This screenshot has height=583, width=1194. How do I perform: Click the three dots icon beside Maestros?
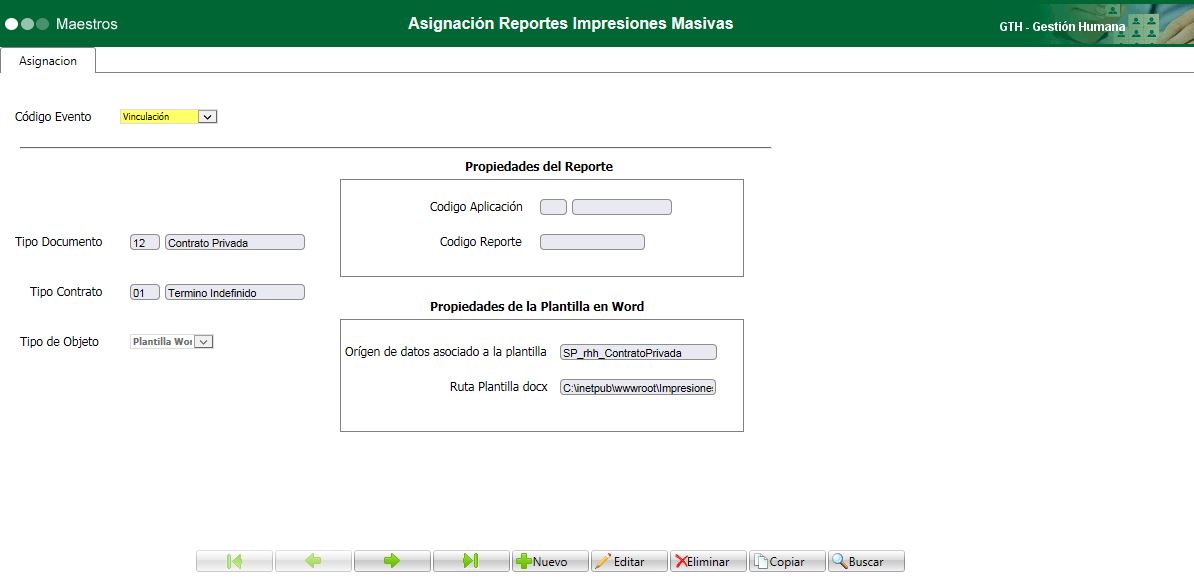27,24
